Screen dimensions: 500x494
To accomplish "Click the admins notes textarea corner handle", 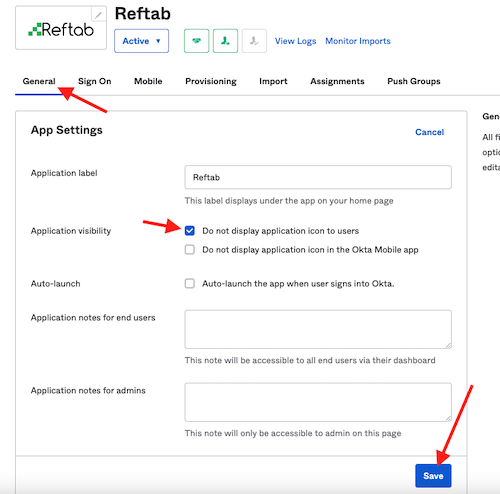I will pos(448,418).
